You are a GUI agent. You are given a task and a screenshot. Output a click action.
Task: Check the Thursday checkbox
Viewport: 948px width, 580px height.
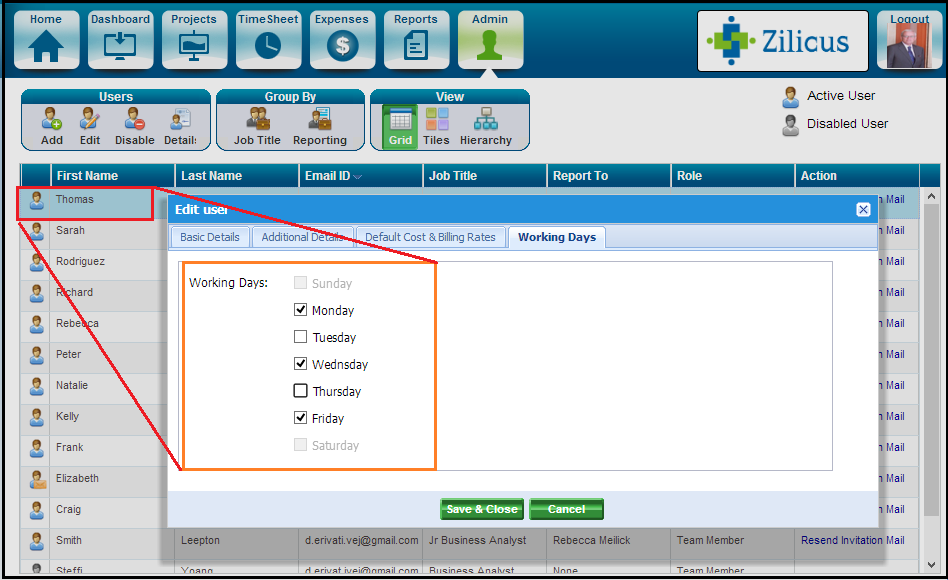pos(301,391)
